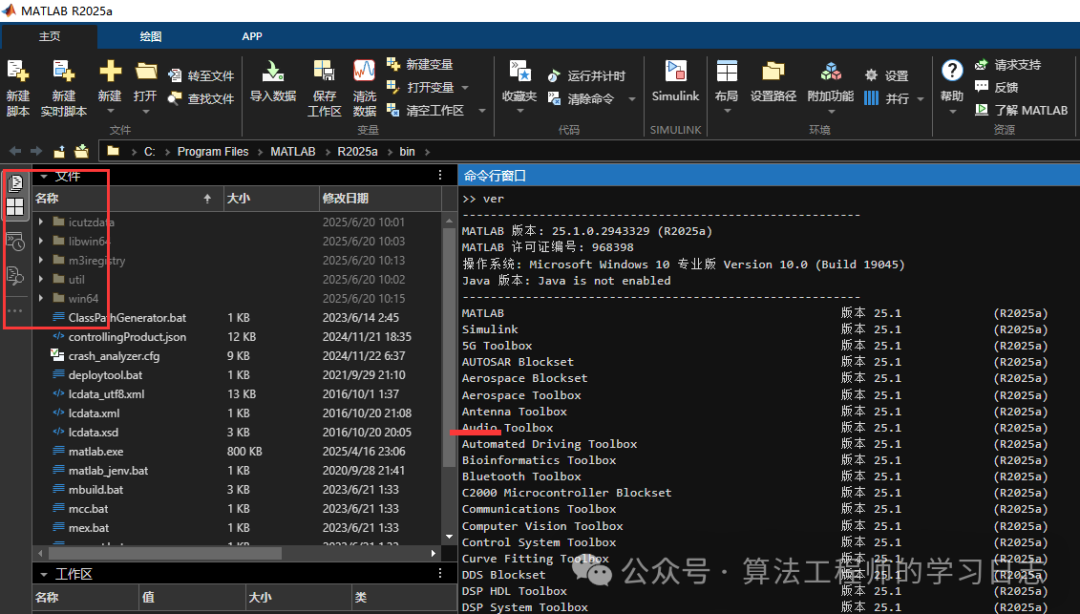Click 新建变量 new variable
Viewport: 1080px width, 614px height.
pyautogui.click(x=420, y=65)
